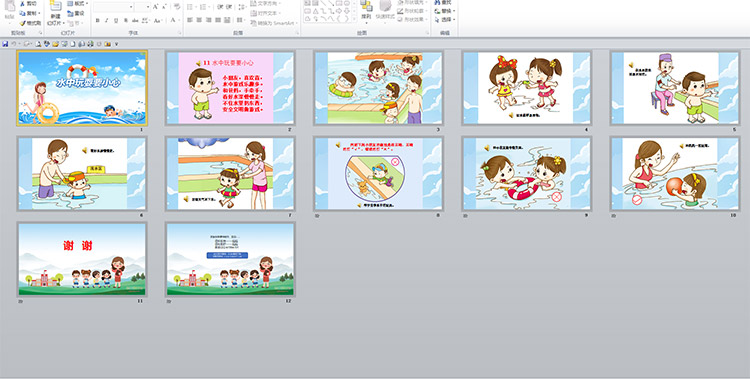Expand Customize Quick Access Toolbar arrow
750x379 pixels.
[x=116, y=44]
